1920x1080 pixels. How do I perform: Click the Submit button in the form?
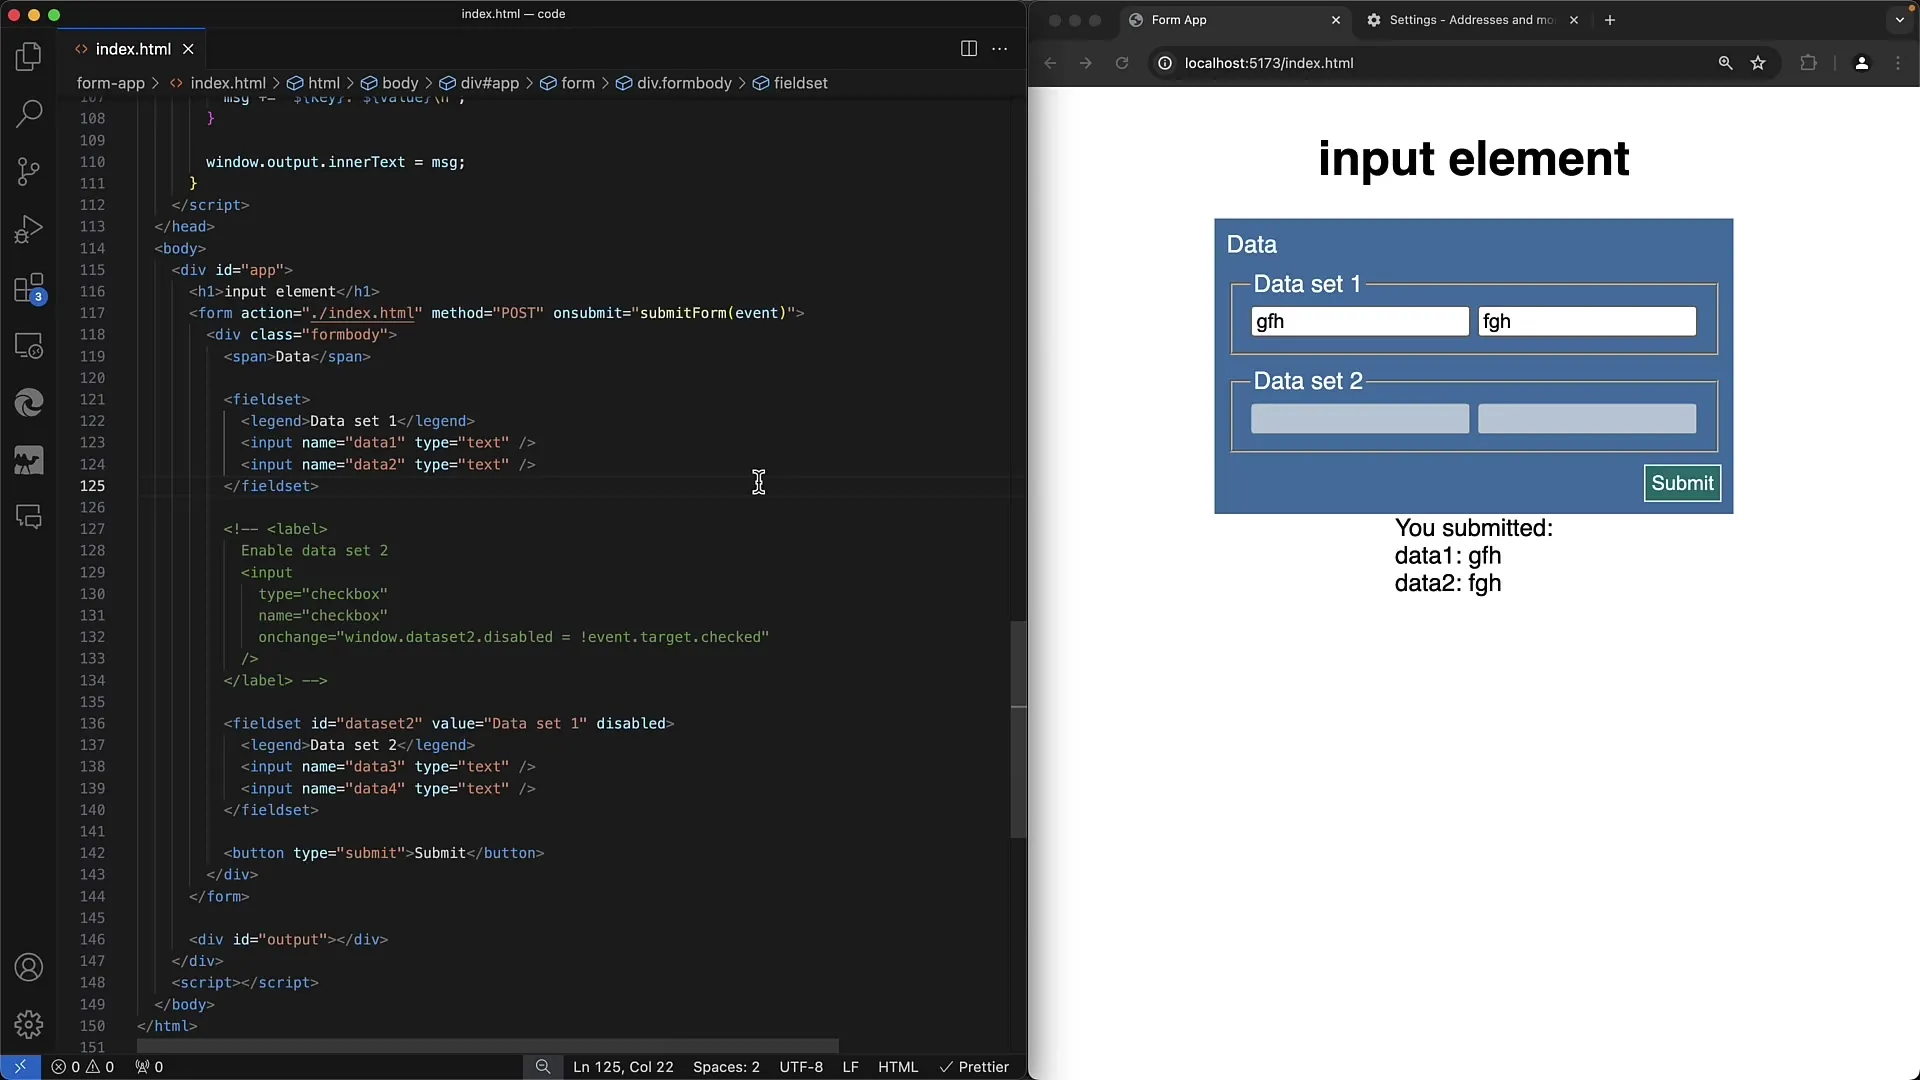click(x=1683, y=483)
